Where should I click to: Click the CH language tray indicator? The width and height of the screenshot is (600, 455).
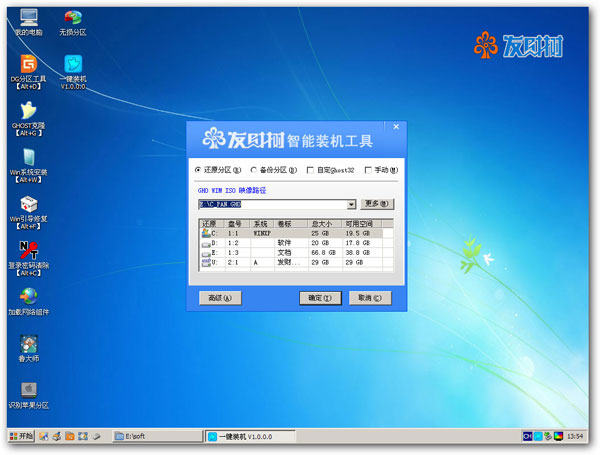(x=527, y=436)
